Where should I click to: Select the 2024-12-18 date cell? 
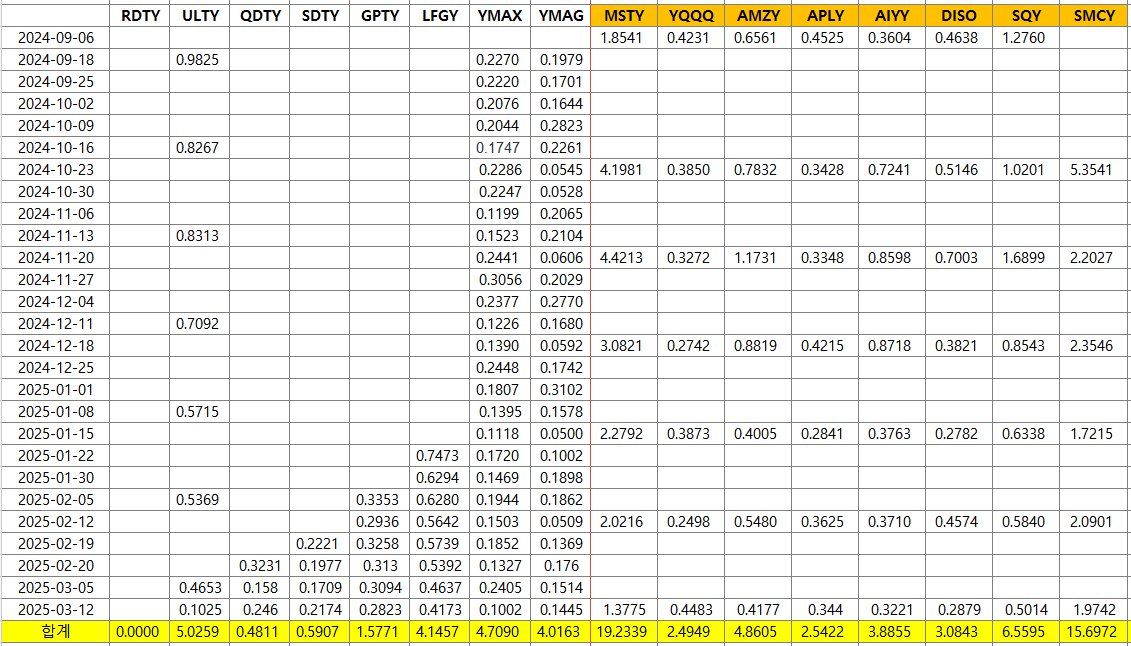click(x=56, y=345)
